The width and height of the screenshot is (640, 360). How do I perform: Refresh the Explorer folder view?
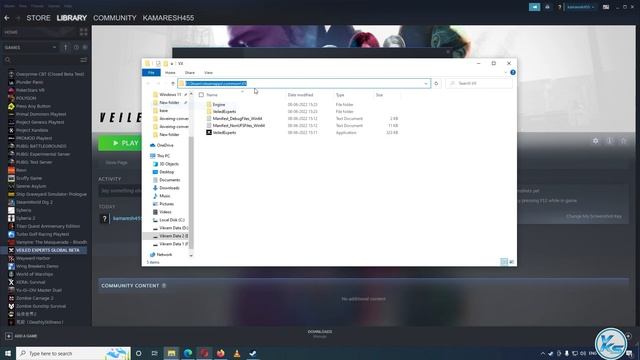[x=436, y=83]
